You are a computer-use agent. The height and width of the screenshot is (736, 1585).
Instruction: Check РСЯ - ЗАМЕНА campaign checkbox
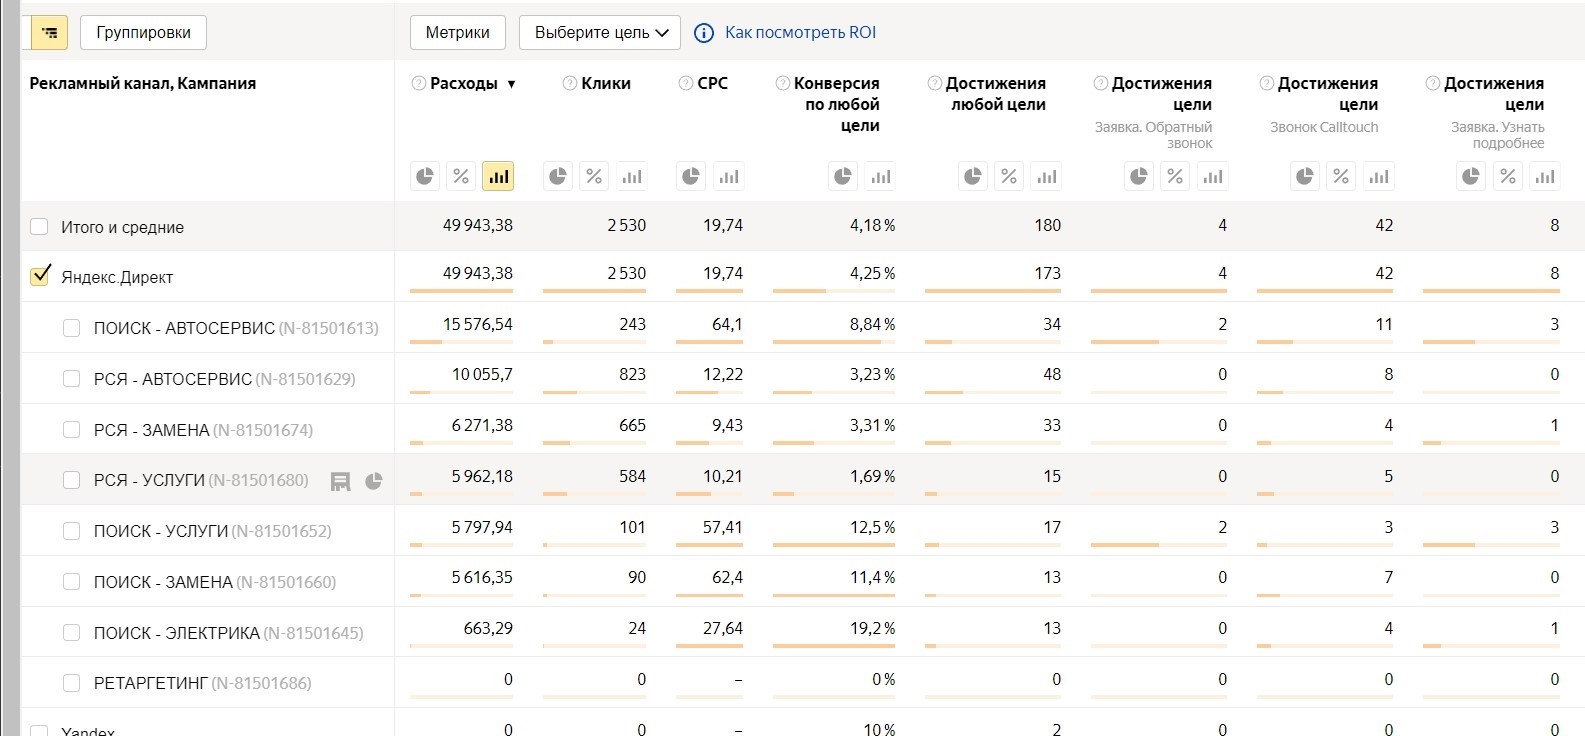71,430
